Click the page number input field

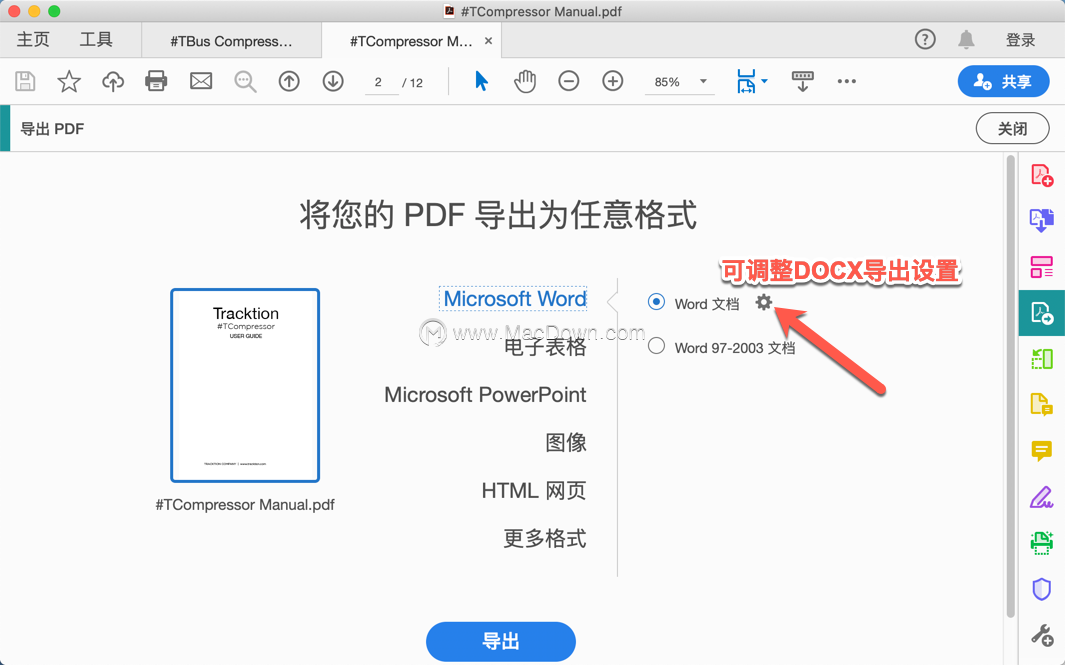[x=380, y=82]
